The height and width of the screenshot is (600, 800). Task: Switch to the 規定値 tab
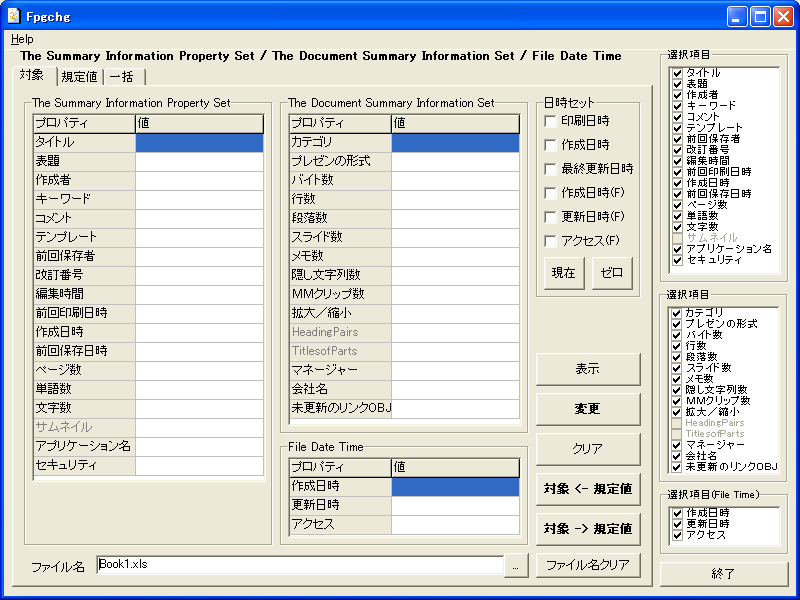click(79, 77)
